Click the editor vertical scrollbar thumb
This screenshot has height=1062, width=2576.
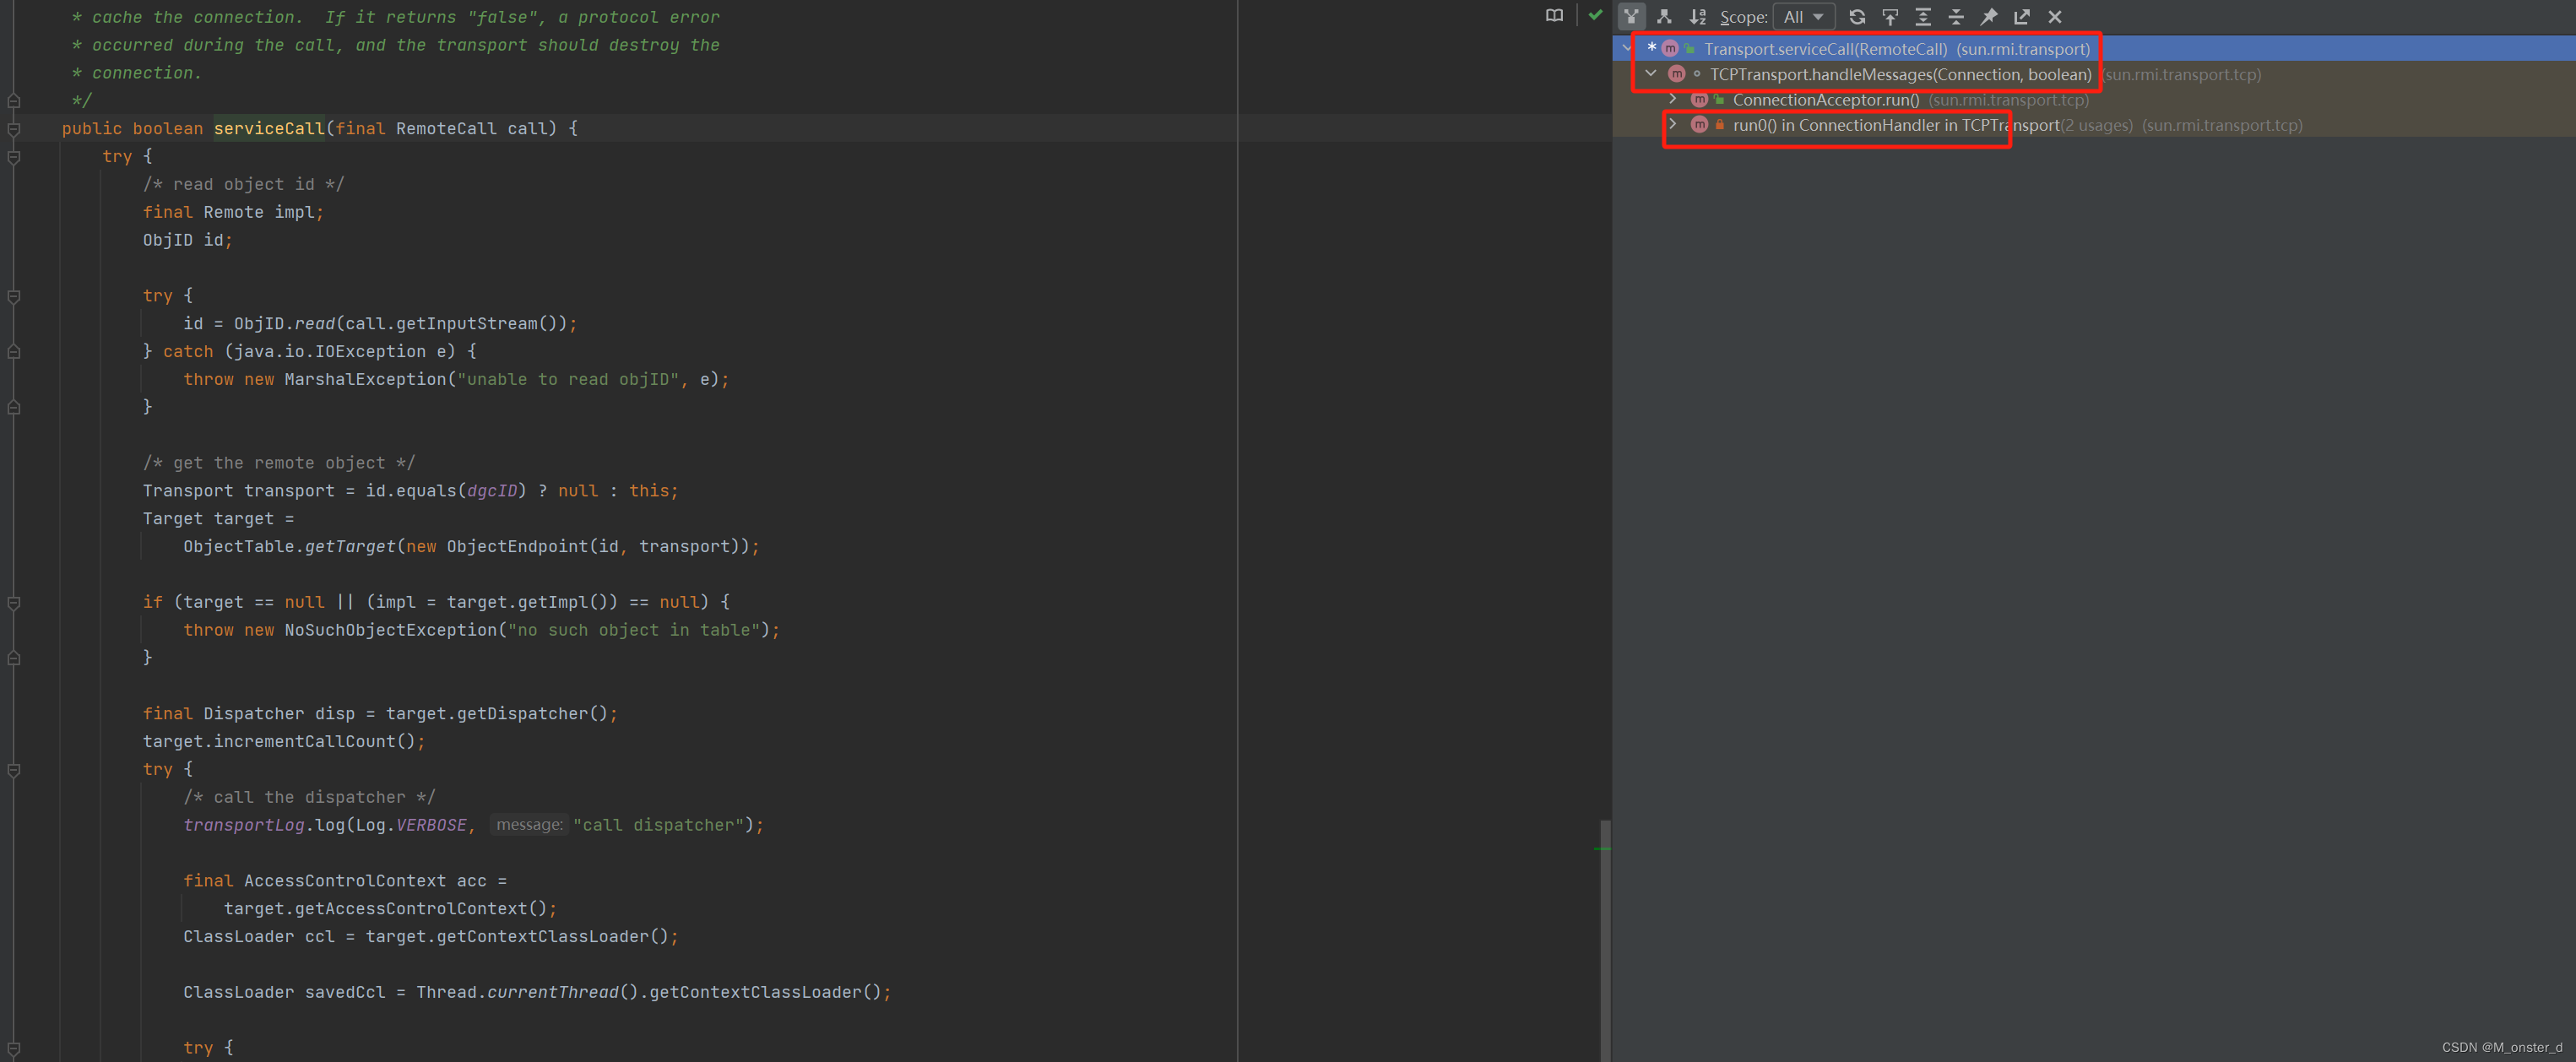1605,940
